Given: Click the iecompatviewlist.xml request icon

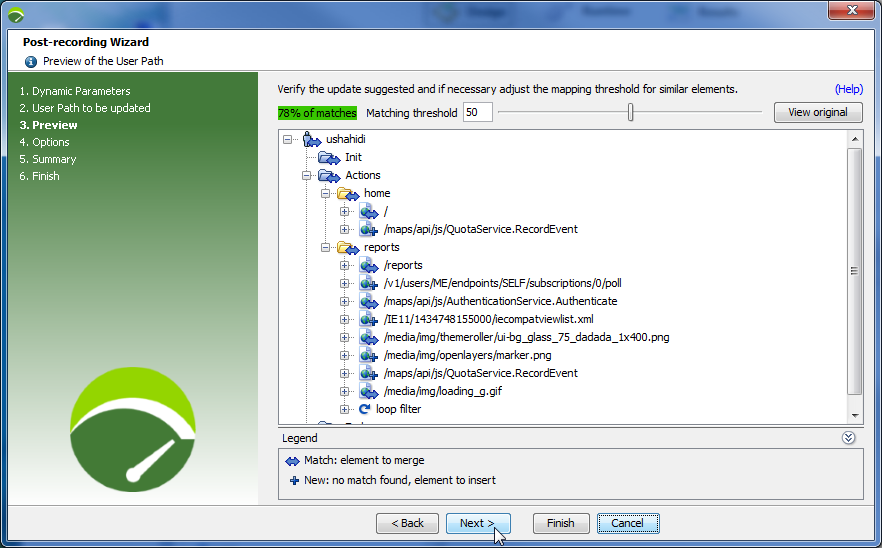Looking at the screenshot, I should 368,319.
